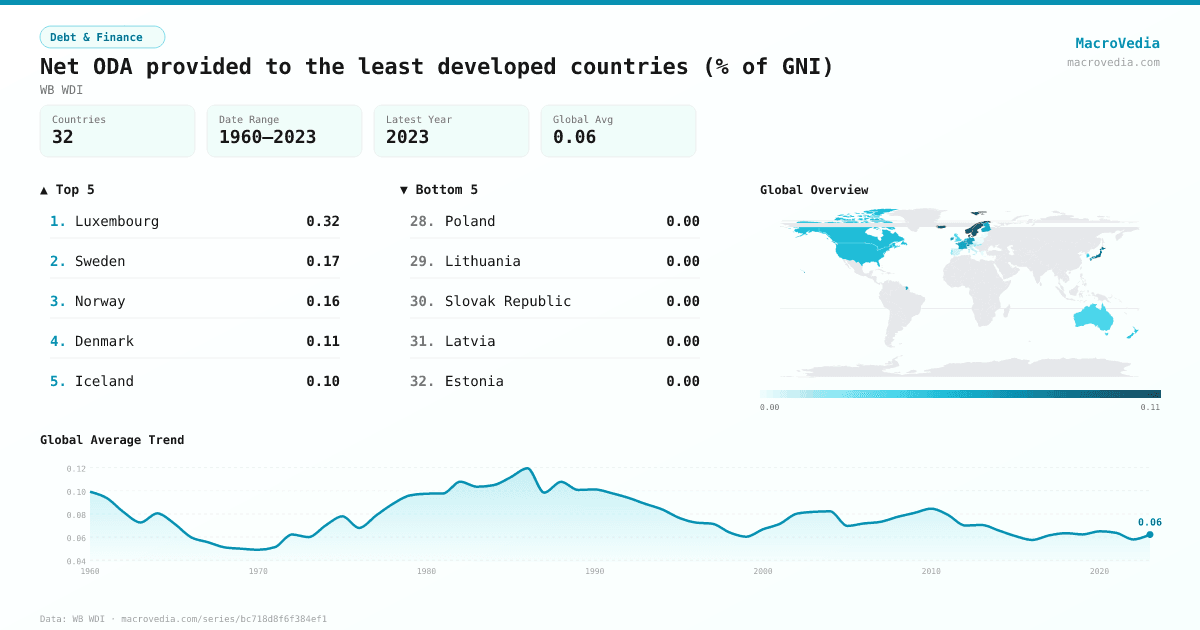Select Poland row in Bottom 5
The width and height of the screenshot is (1200, 630).
(x=555, y=221)
